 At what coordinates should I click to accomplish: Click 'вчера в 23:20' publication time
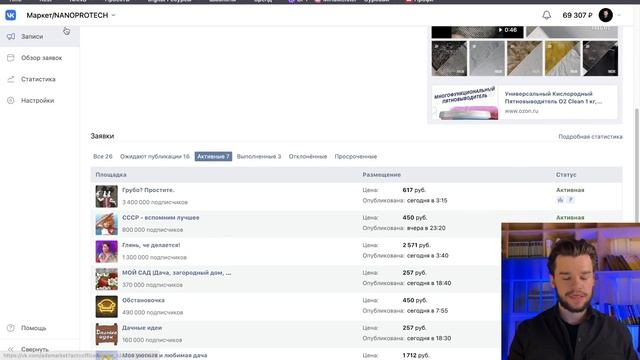[x=426, y=228]
